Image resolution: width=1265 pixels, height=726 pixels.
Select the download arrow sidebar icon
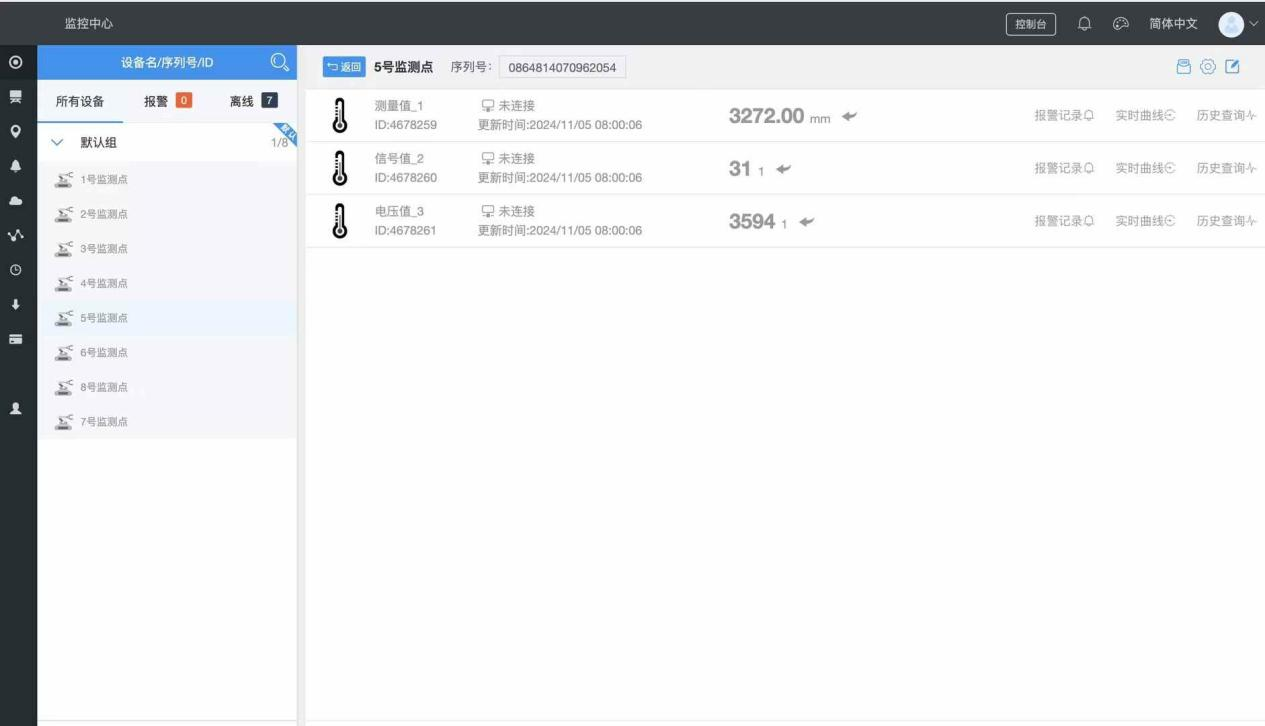coord(15,306)
